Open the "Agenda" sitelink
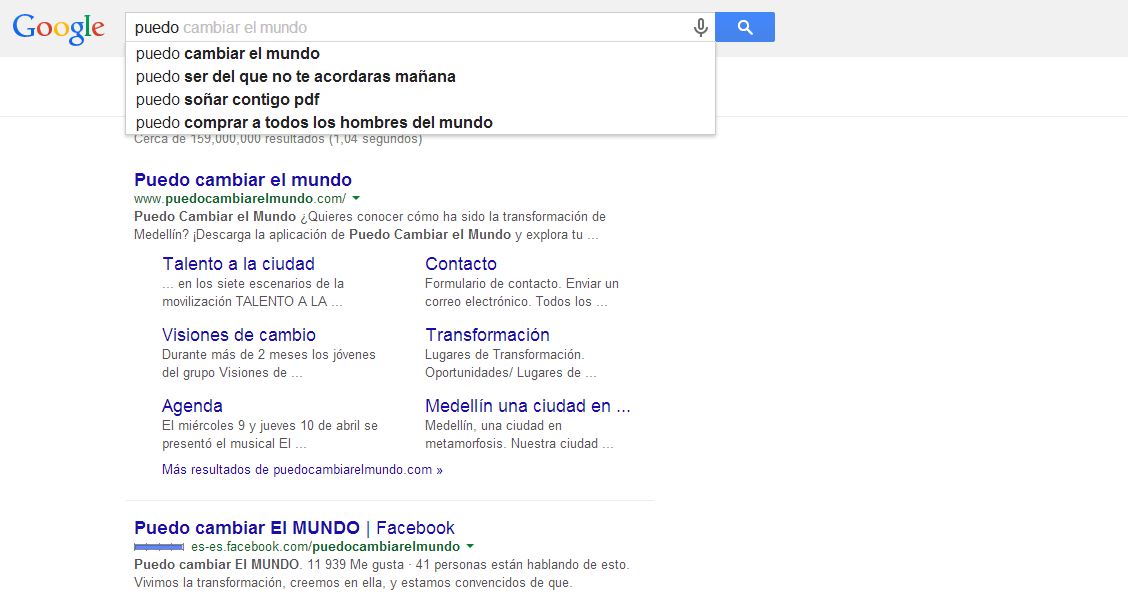This screenshot has width=1128, height=605. click(x=192, y=406)
